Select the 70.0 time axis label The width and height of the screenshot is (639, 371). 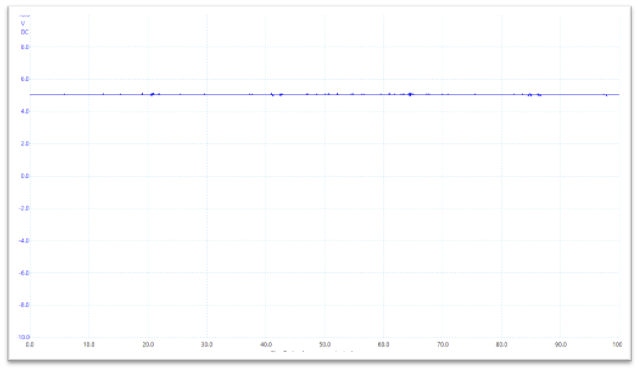point(443,344)
